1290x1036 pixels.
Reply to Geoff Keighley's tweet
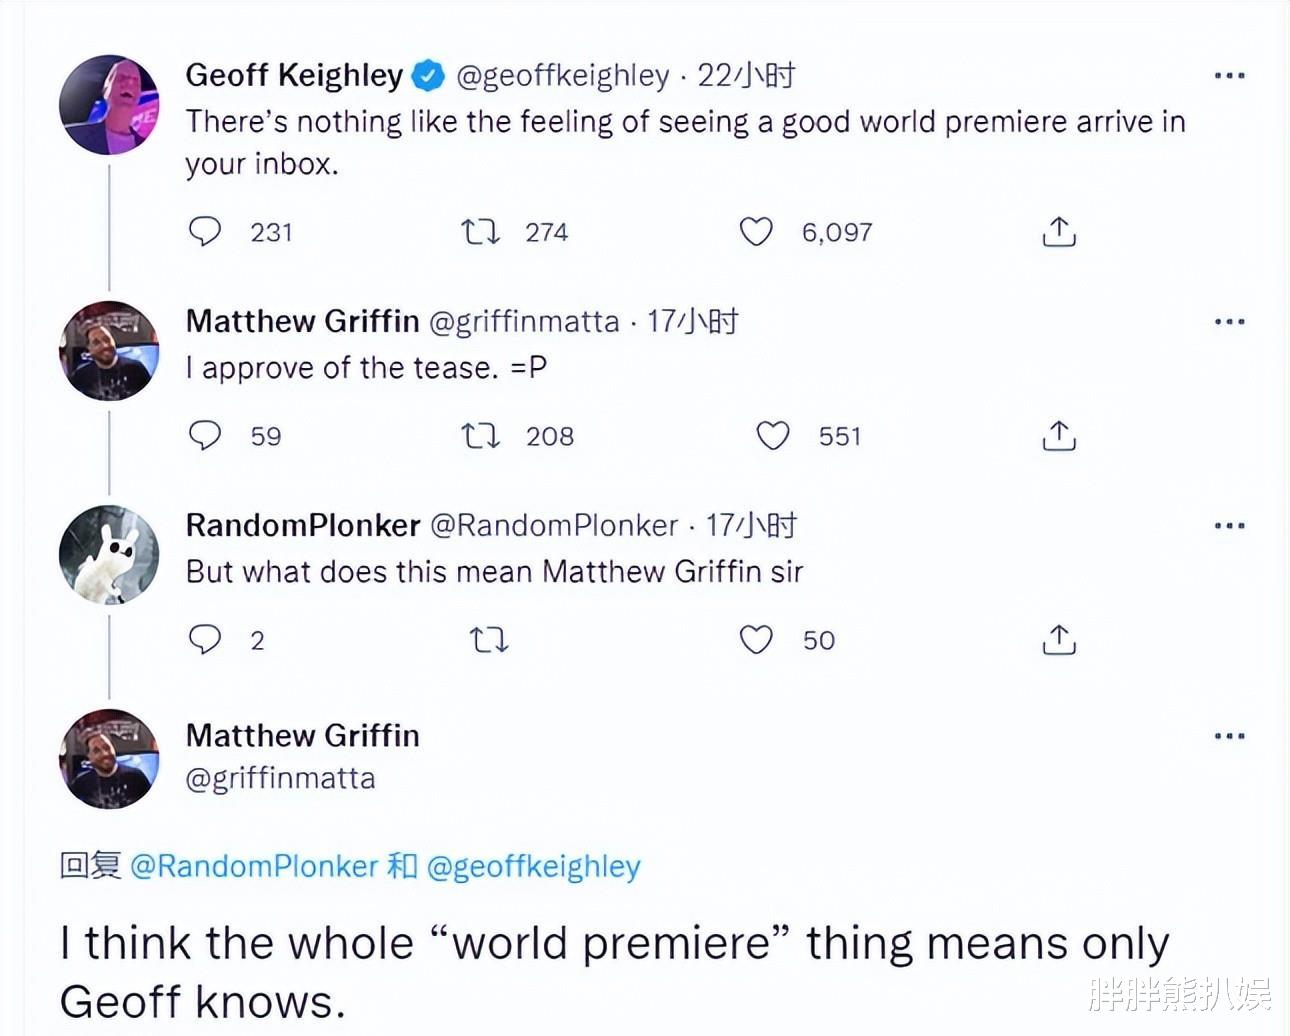205,232
